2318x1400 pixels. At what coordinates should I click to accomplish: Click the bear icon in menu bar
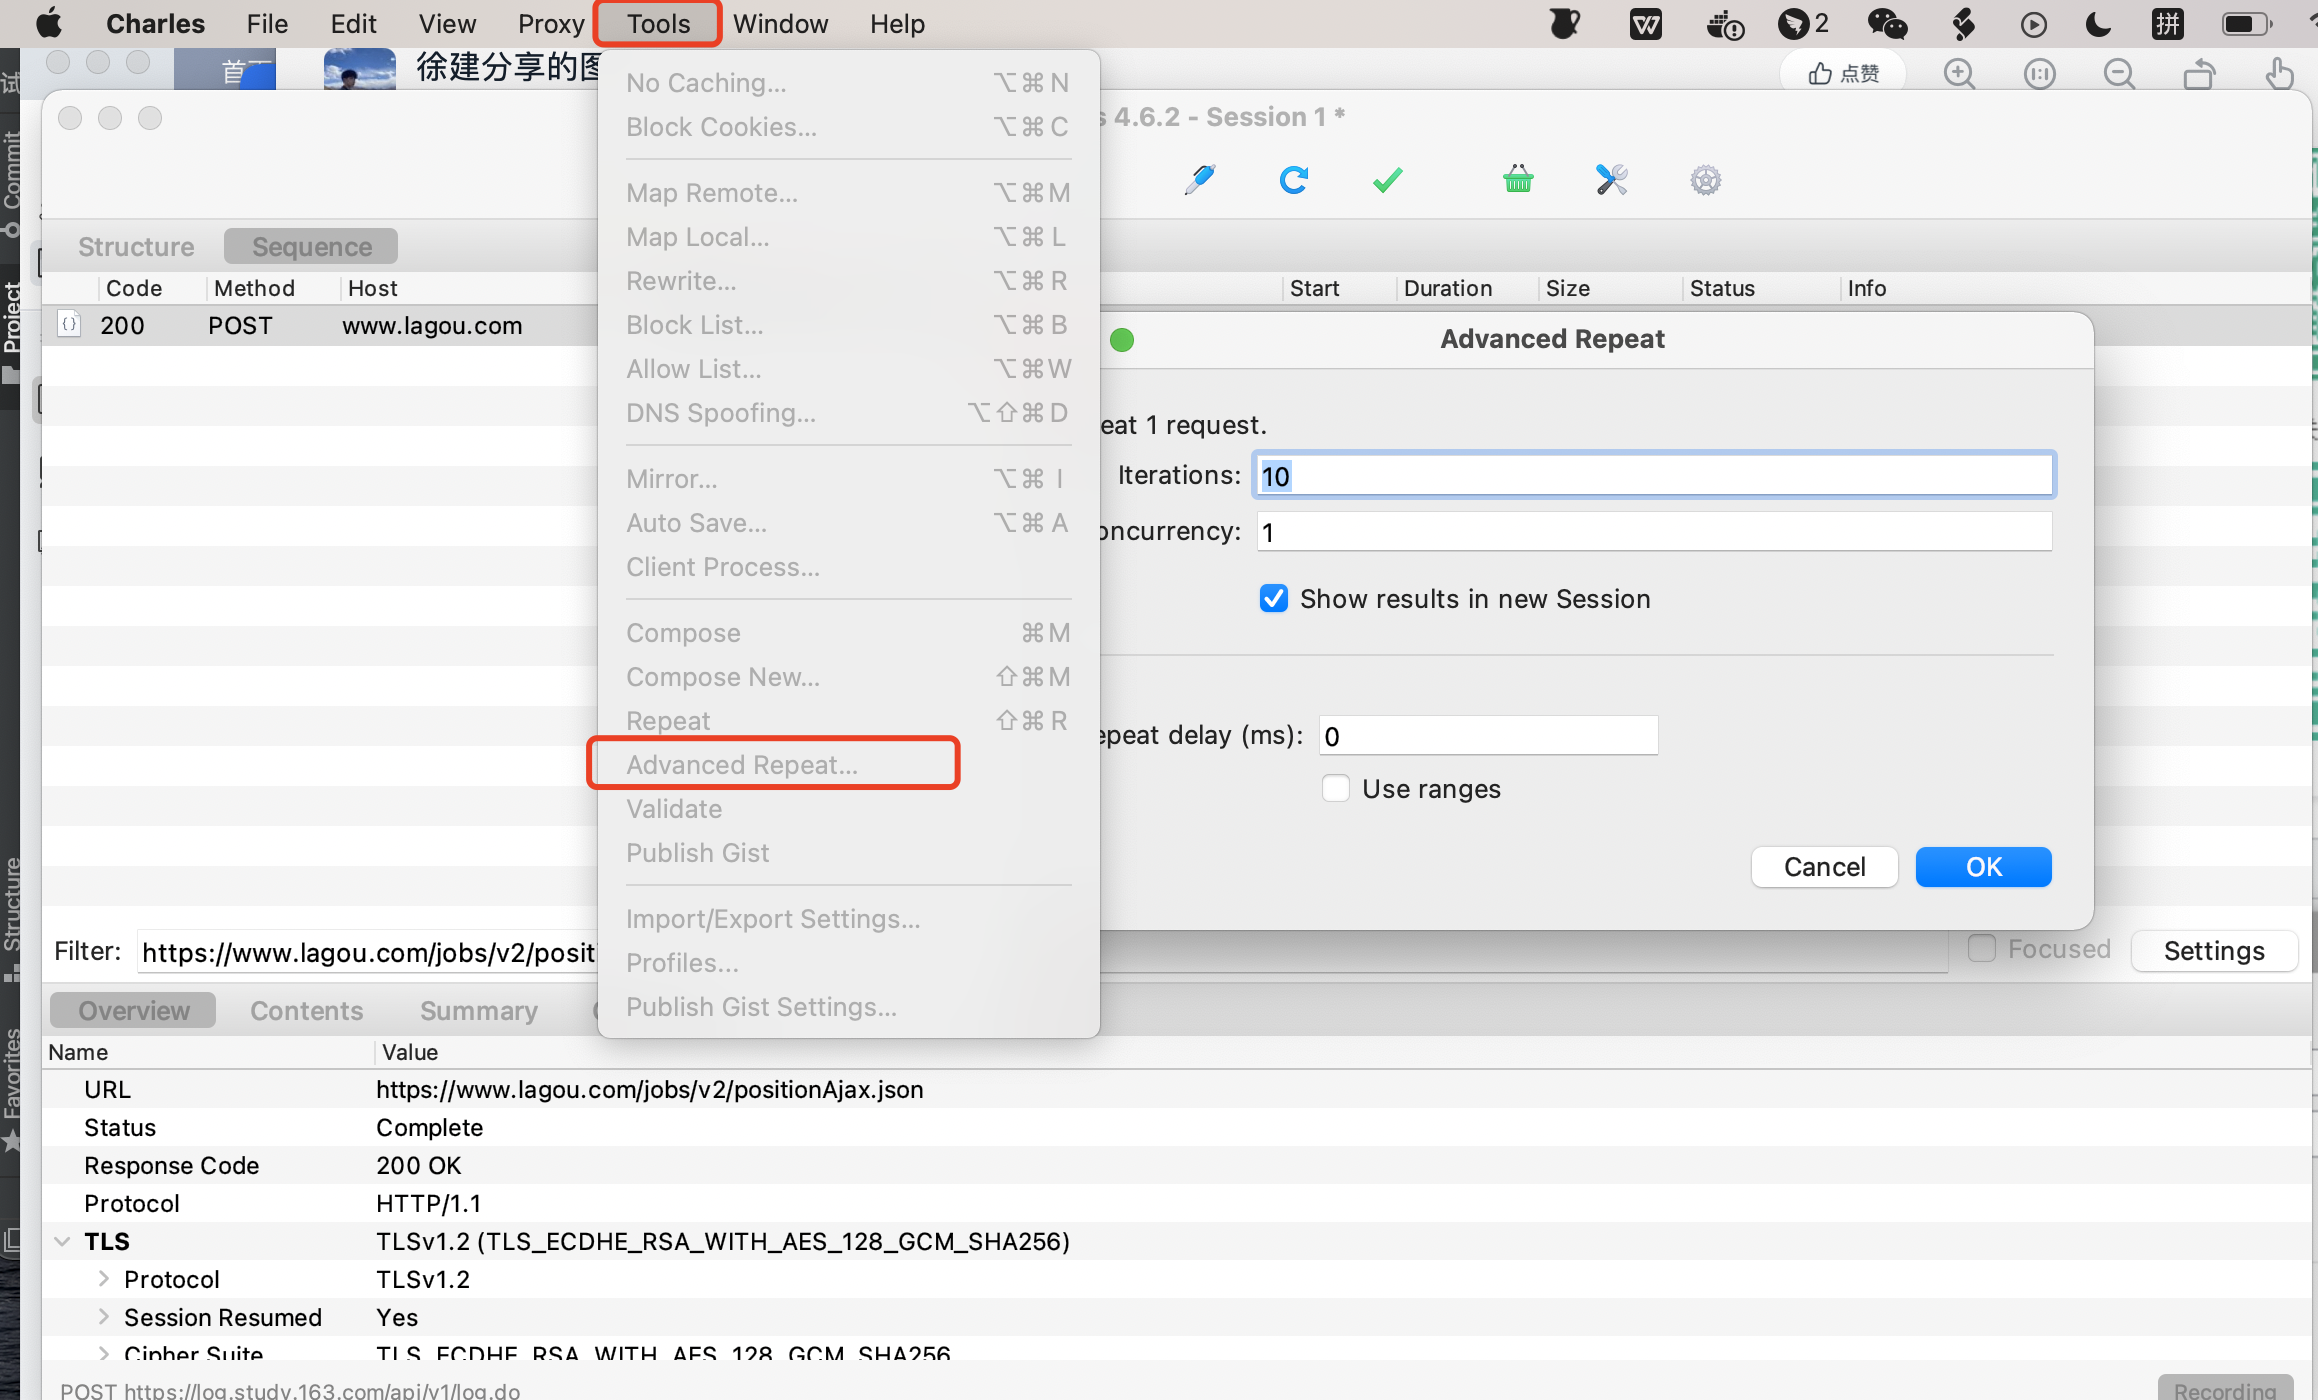(1564, 23)
